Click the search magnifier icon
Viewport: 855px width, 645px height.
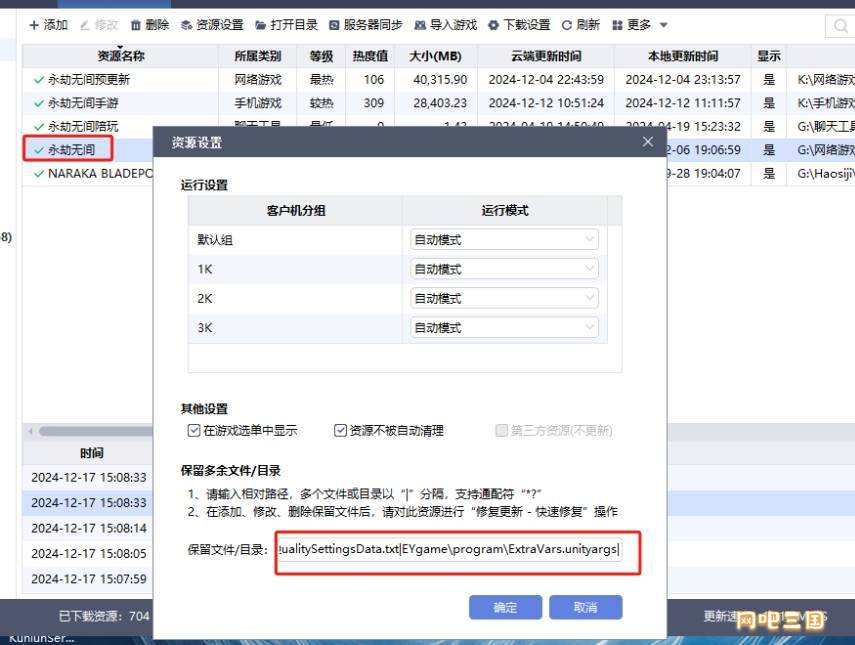pyautogui.click(x=840, y=26)
